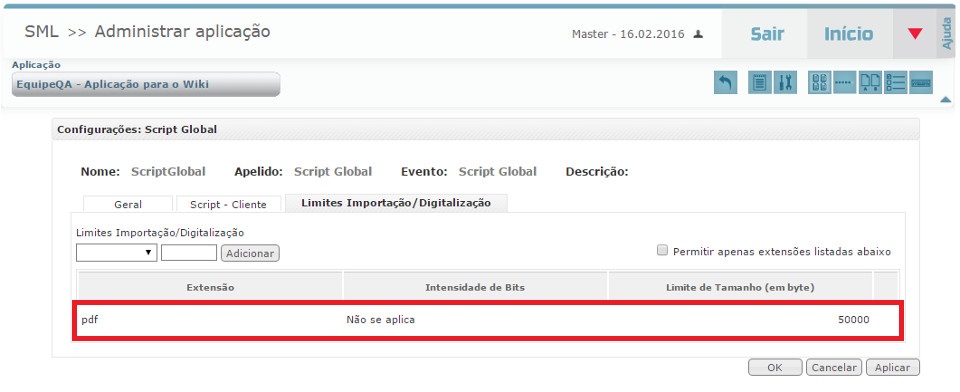Image resolution: width=960 pixels, height=392 pixels.
Task: Click the keyboard-like bar toolbar icon
Action: pos(921,83)
